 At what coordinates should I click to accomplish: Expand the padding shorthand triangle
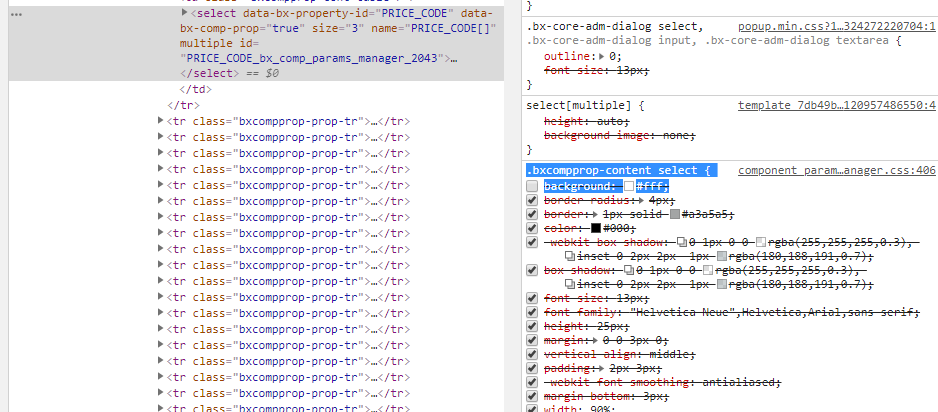coord(602,368)
